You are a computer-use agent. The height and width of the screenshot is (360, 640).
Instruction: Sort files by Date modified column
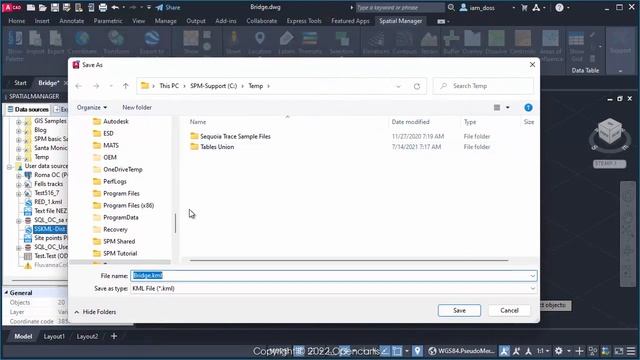(x=410, y=122)
